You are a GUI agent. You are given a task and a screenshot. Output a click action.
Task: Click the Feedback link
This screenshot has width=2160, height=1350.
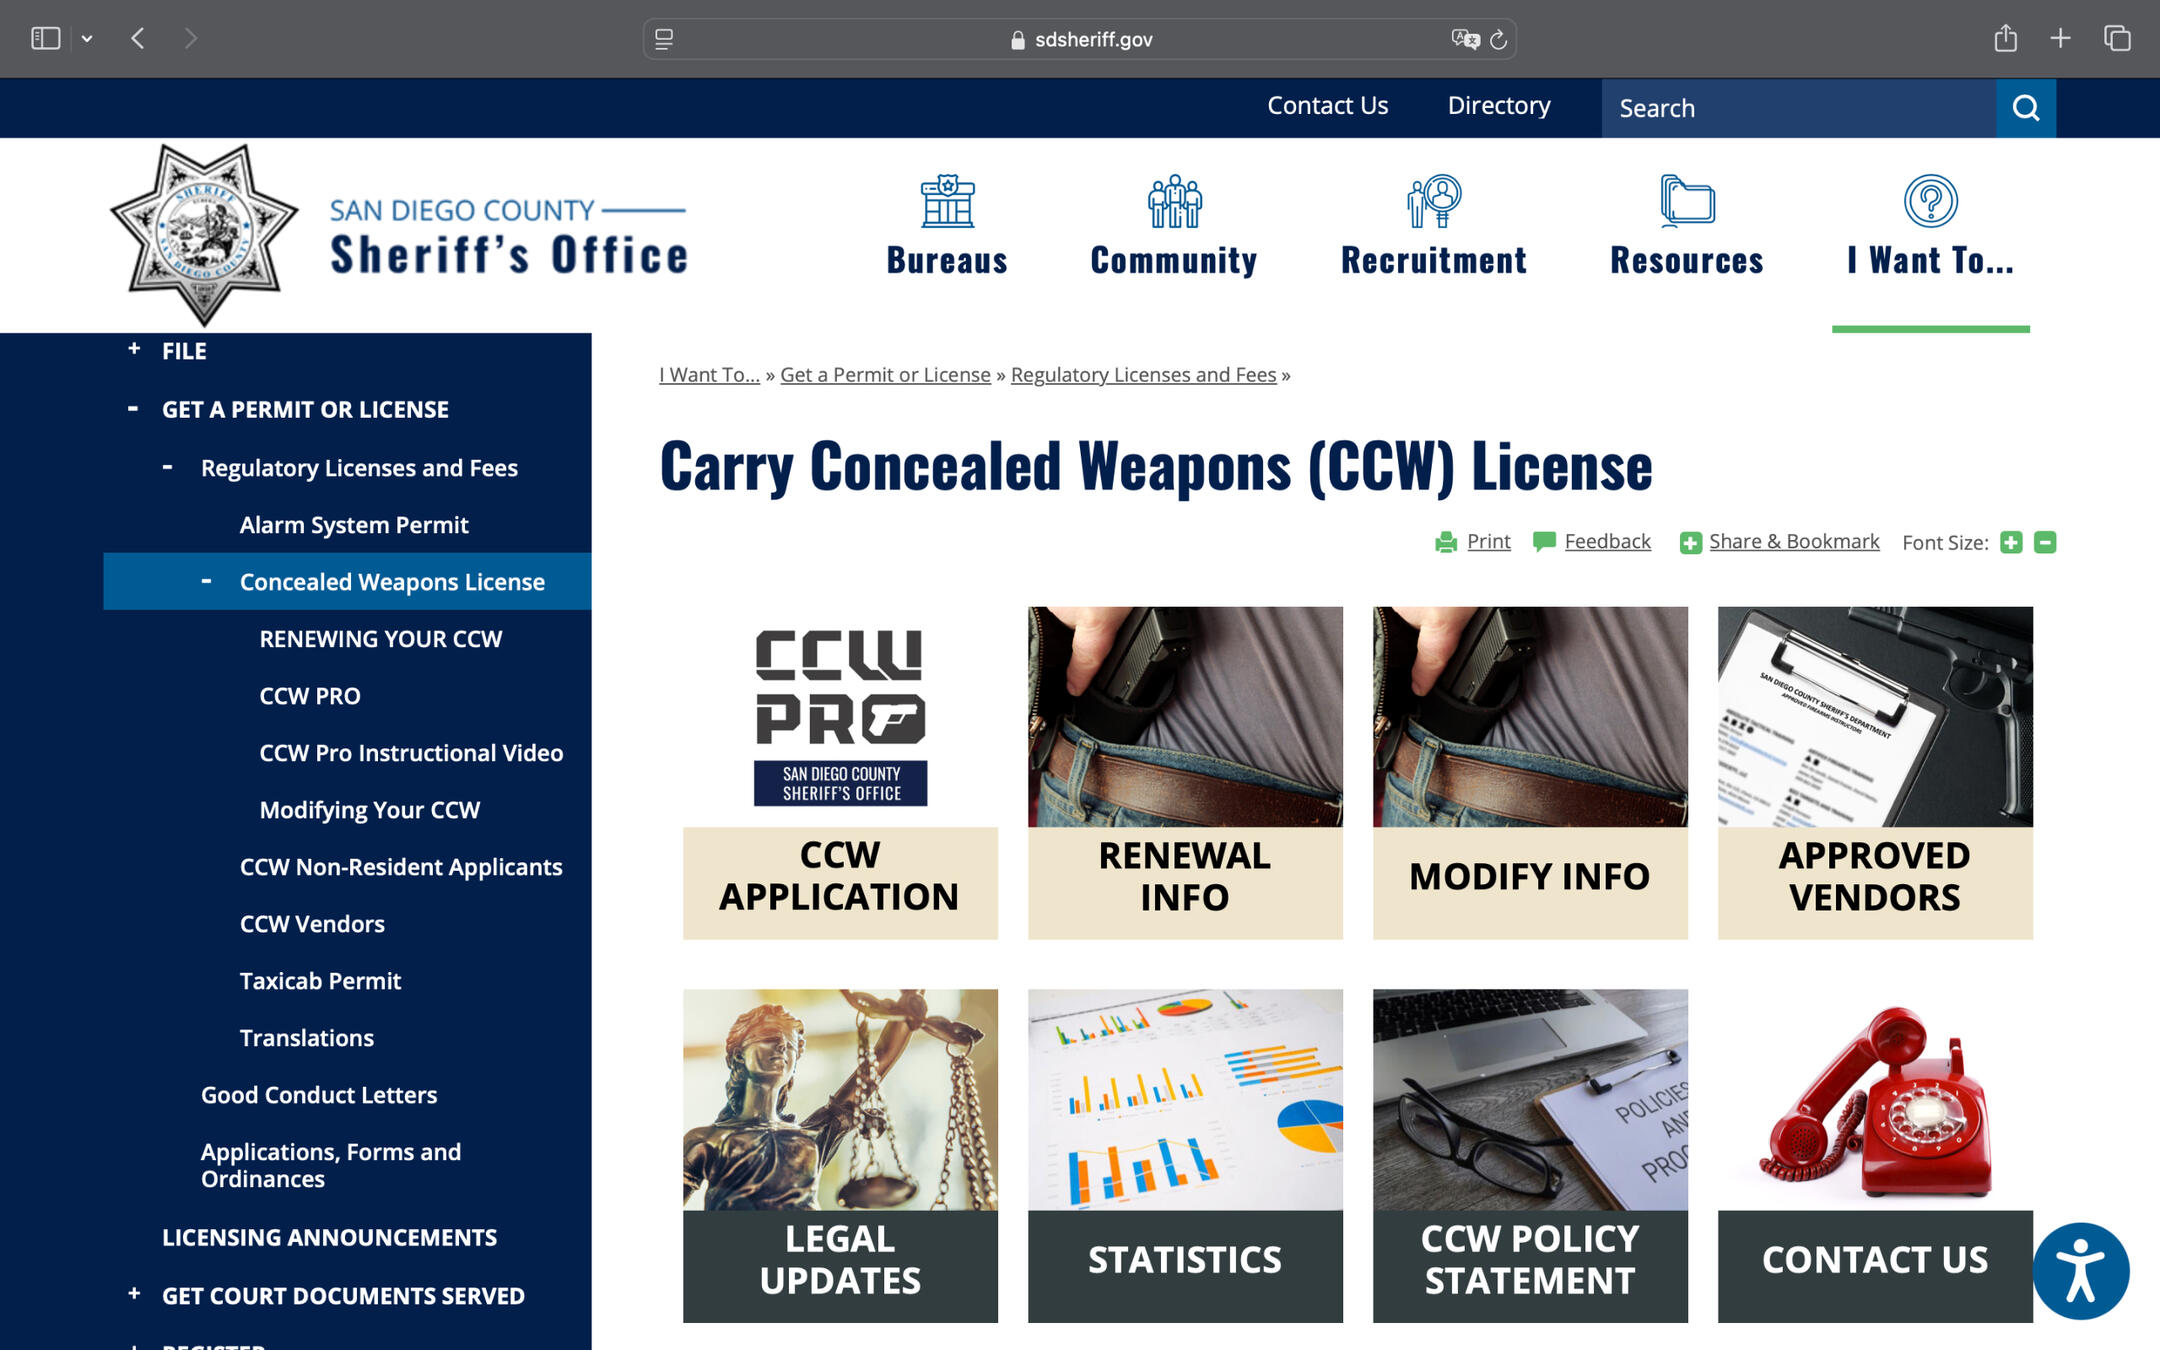click(x=1606, y=542)
